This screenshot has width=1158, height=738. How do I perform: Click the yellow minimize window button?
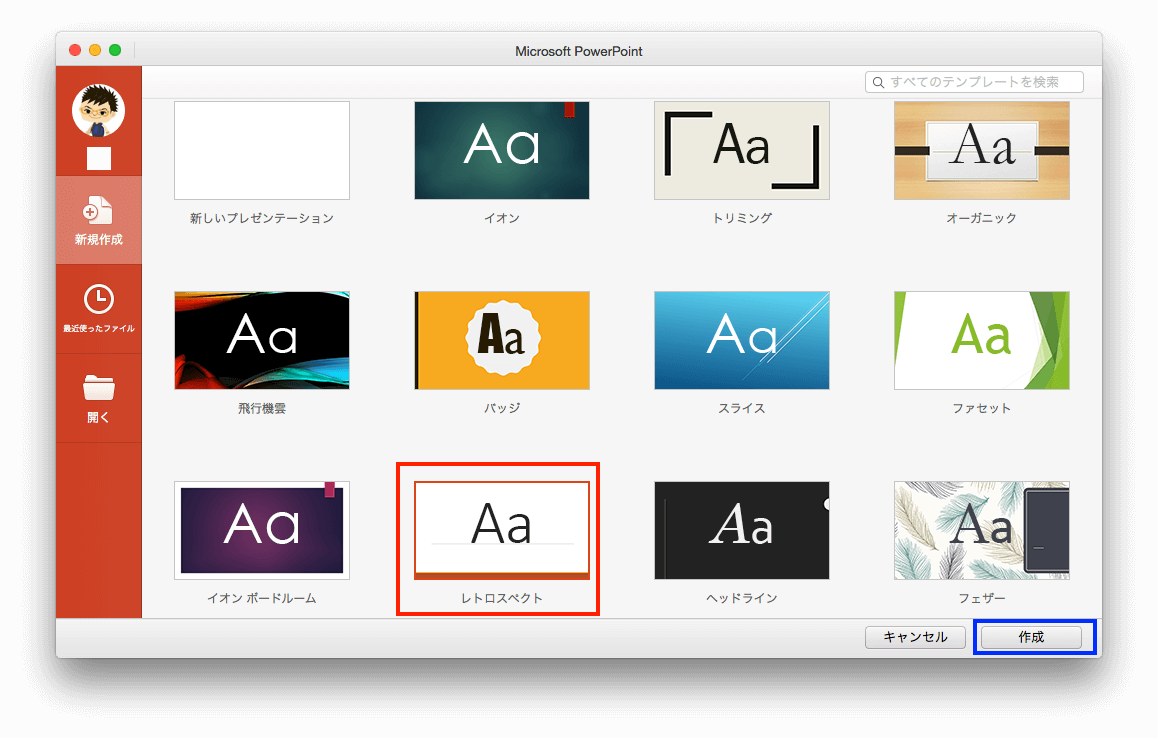(95, 50)
